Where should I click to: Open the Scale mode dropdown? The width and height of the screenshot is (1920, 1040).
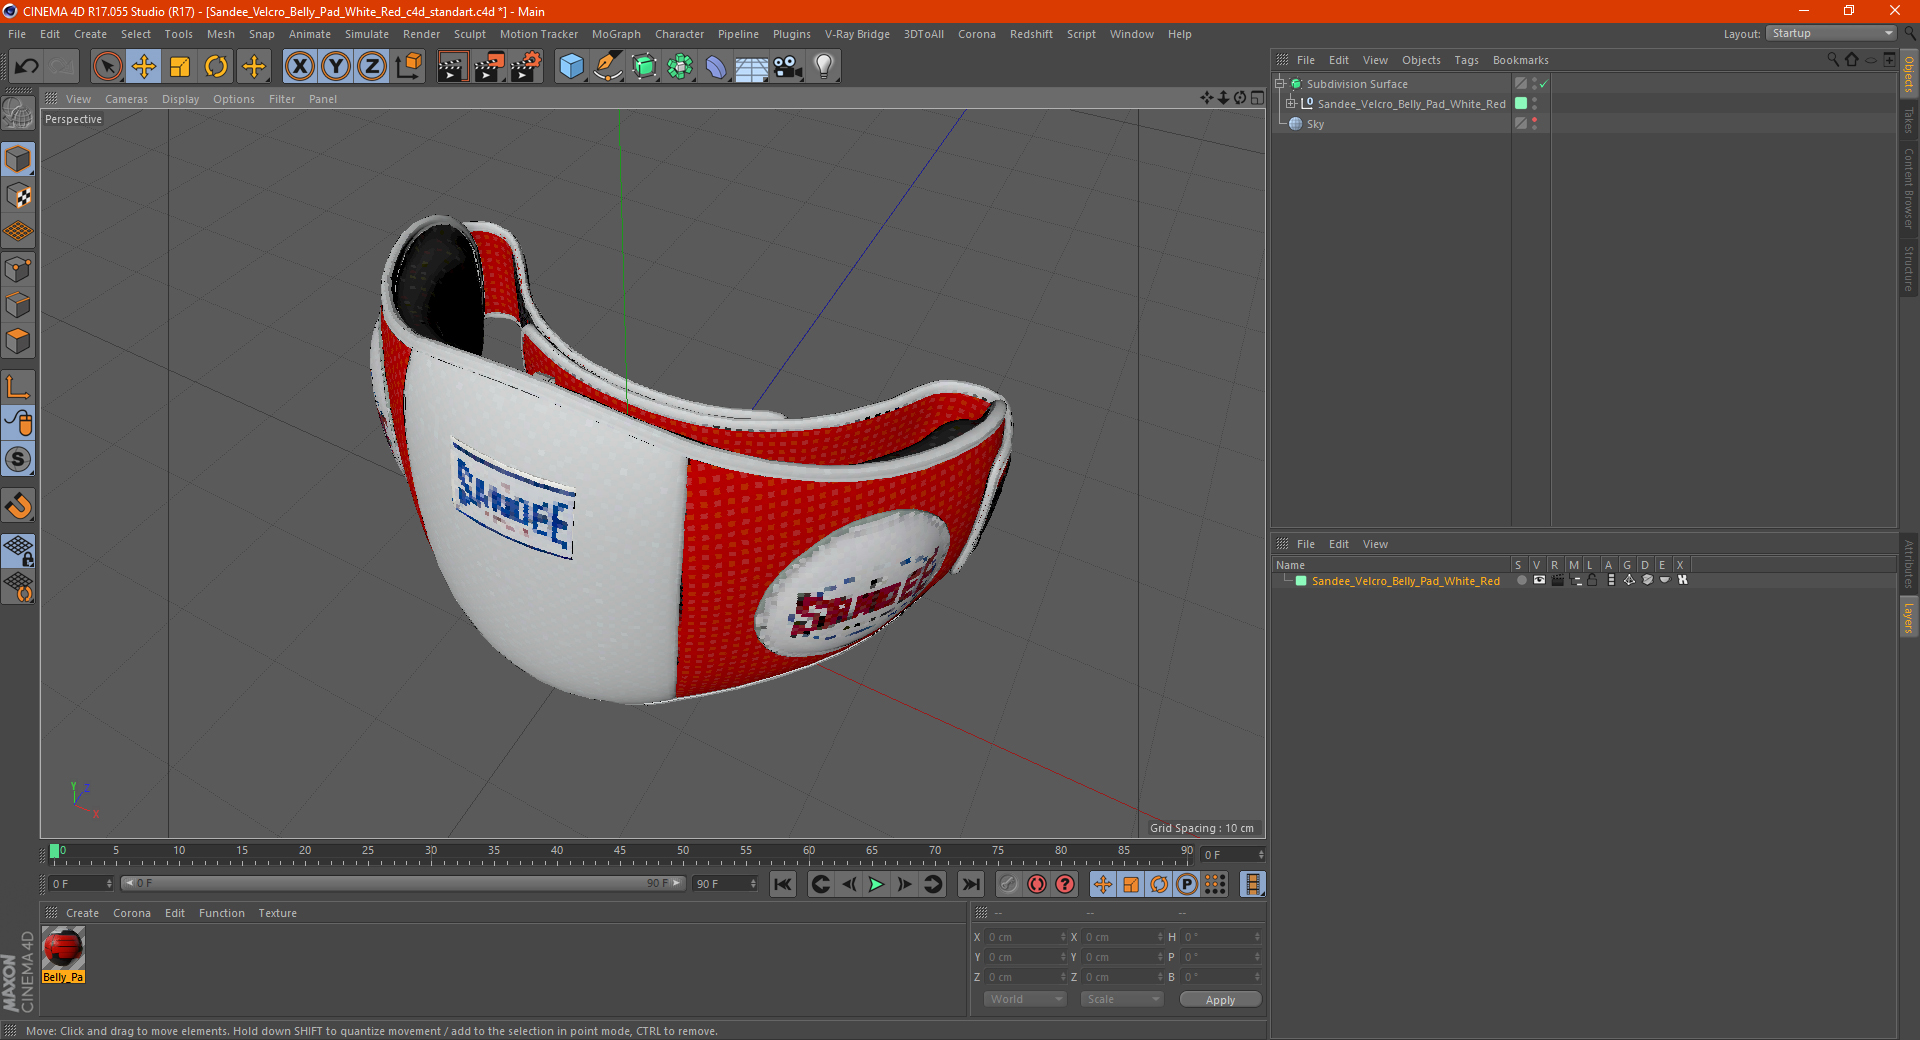point(1121,999)
